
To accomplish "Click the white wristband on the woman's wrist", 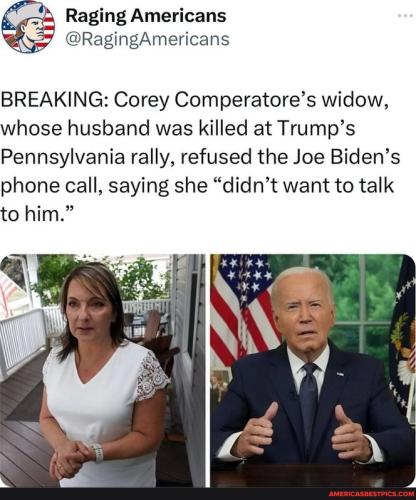I will [97, 453].
